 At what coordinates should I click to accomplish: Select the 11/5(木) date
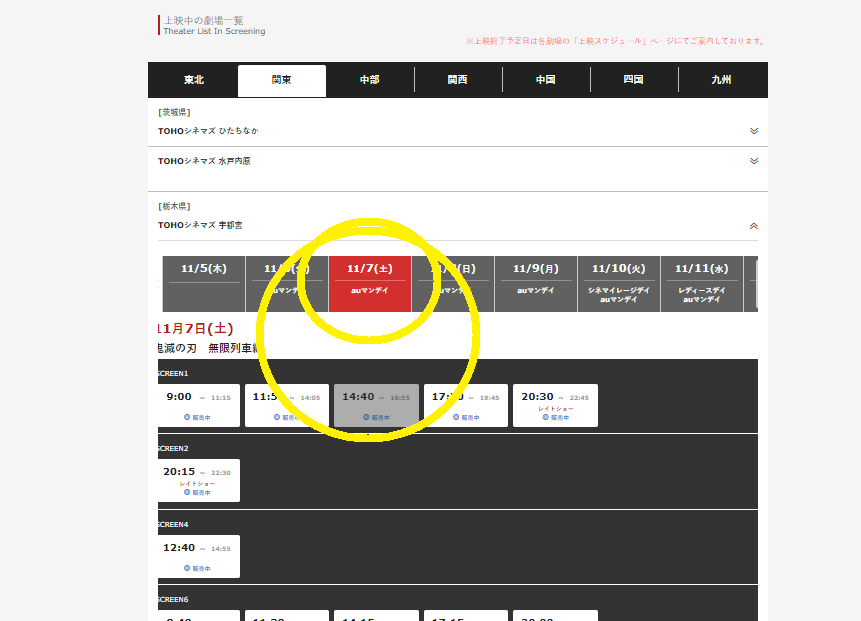[204, 284]
